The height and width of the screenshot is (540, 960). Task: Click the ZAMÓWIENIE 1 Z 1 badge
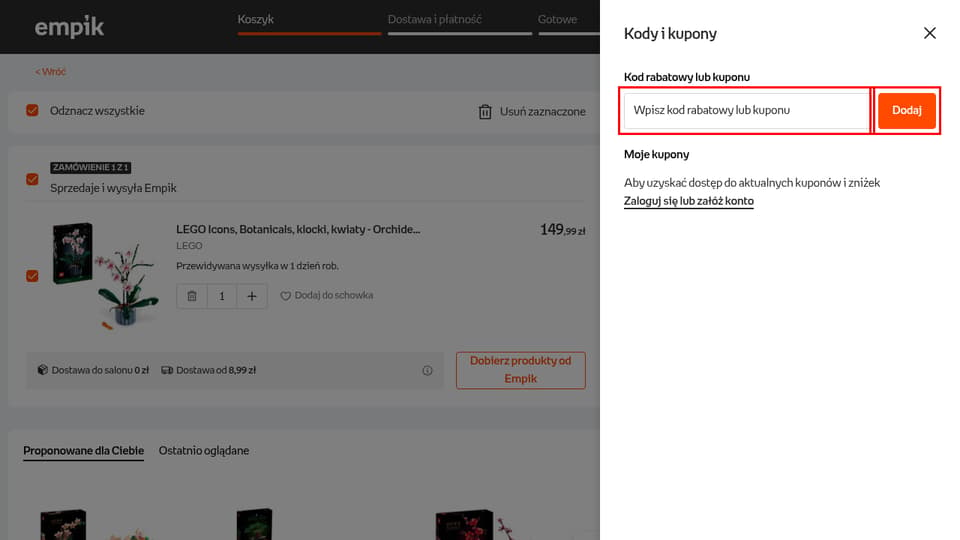pos(90,167)
